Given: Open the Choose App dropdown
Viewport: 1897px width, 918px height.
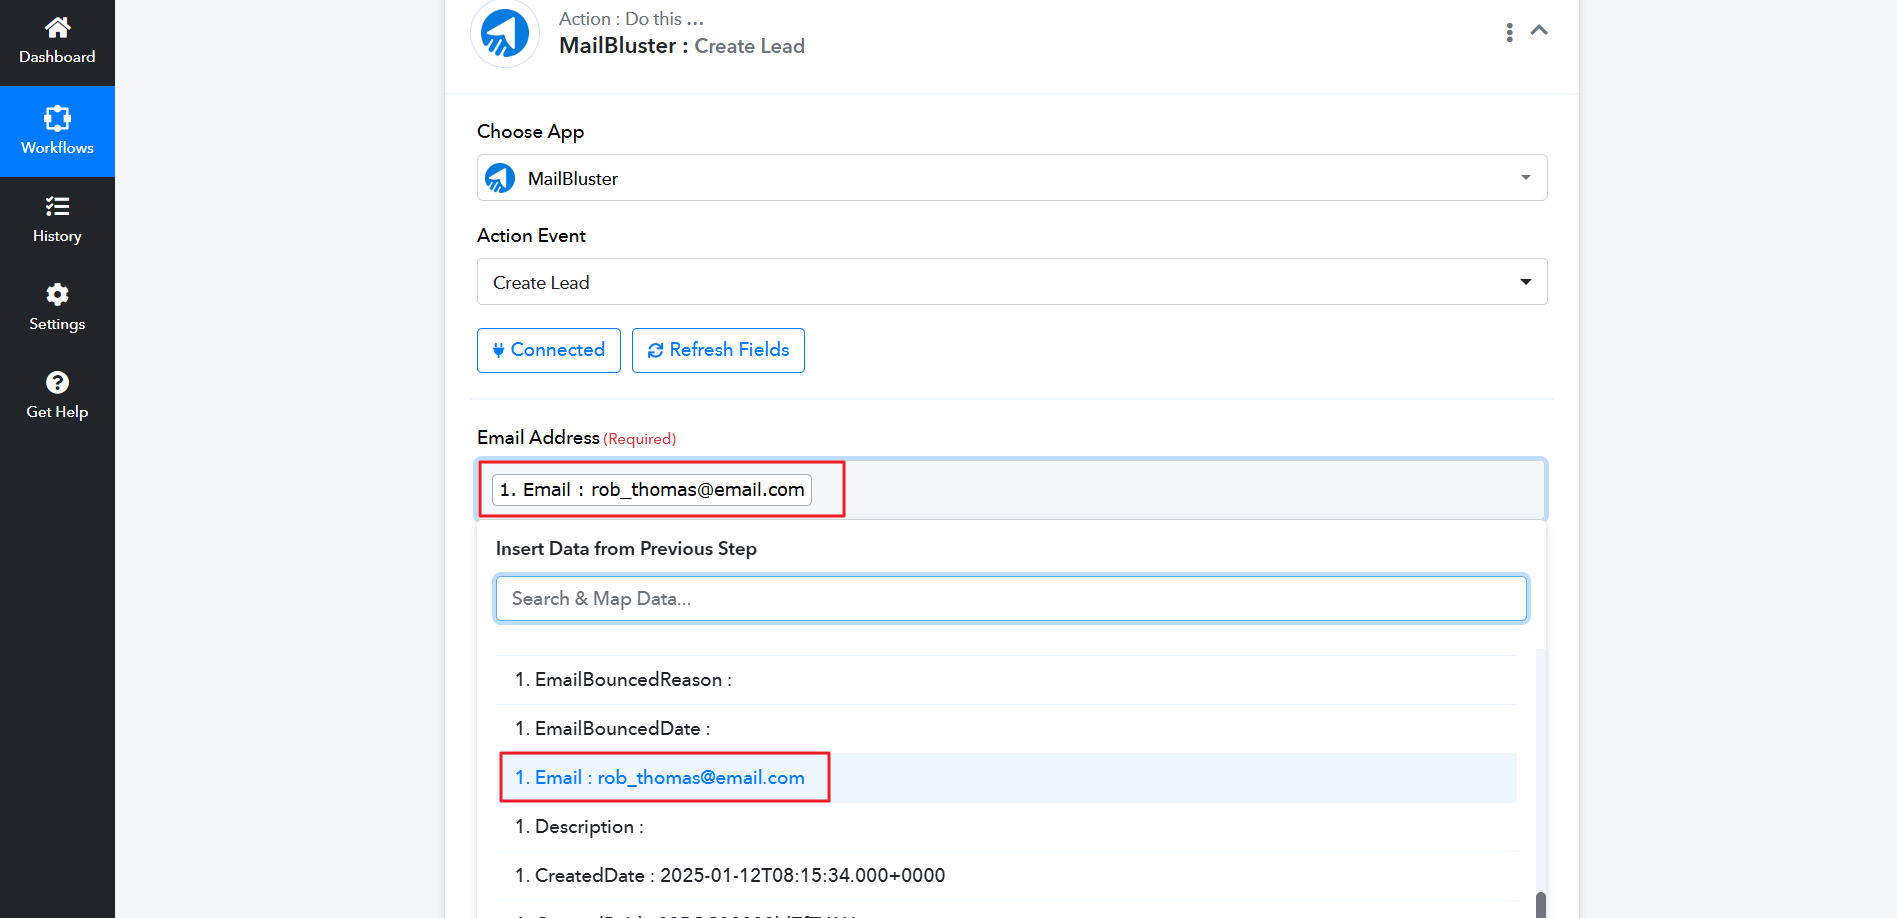Looking at the screenshot, I should click(x=1011, y=178).
